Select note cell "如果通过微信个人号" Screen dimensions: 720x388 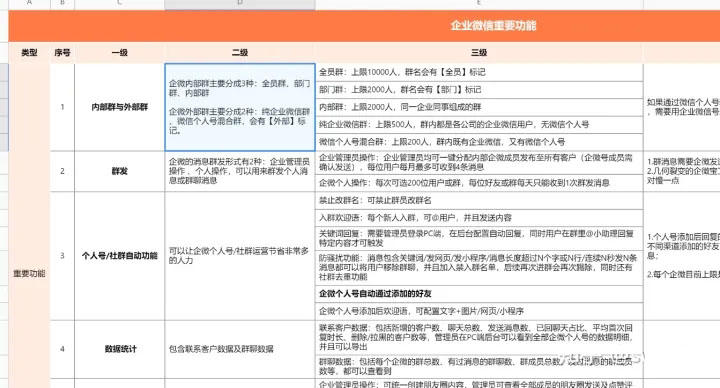682,107
